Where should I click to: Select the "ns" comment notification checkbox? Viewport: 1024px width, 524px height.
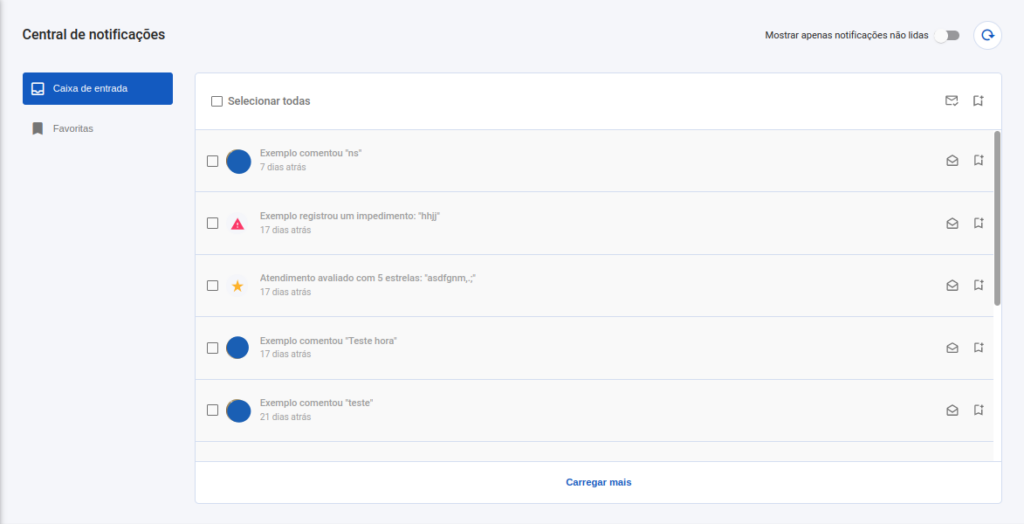click(x=212, y=161)
